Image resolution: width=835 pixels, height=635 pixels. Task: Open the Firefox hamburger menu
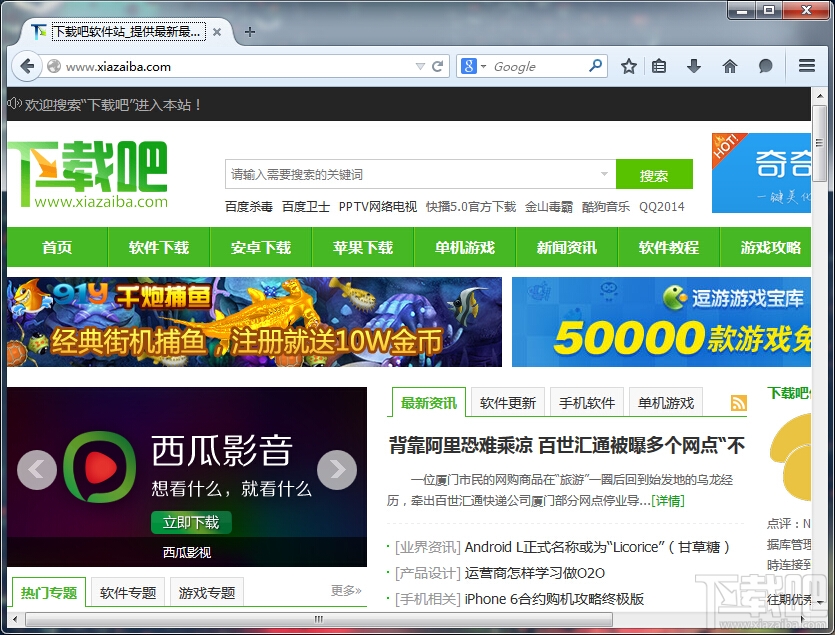click(805, 66)
